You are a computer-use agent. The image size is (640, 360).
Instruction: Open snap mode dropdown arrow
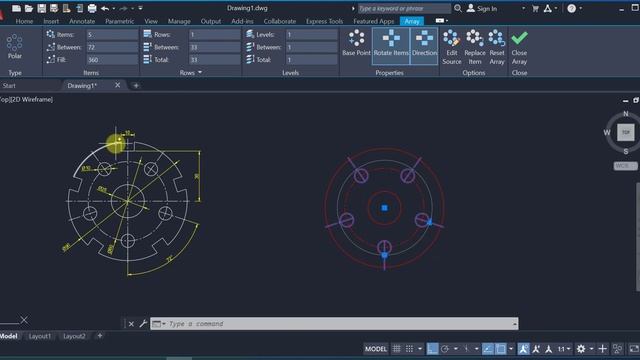420,349
